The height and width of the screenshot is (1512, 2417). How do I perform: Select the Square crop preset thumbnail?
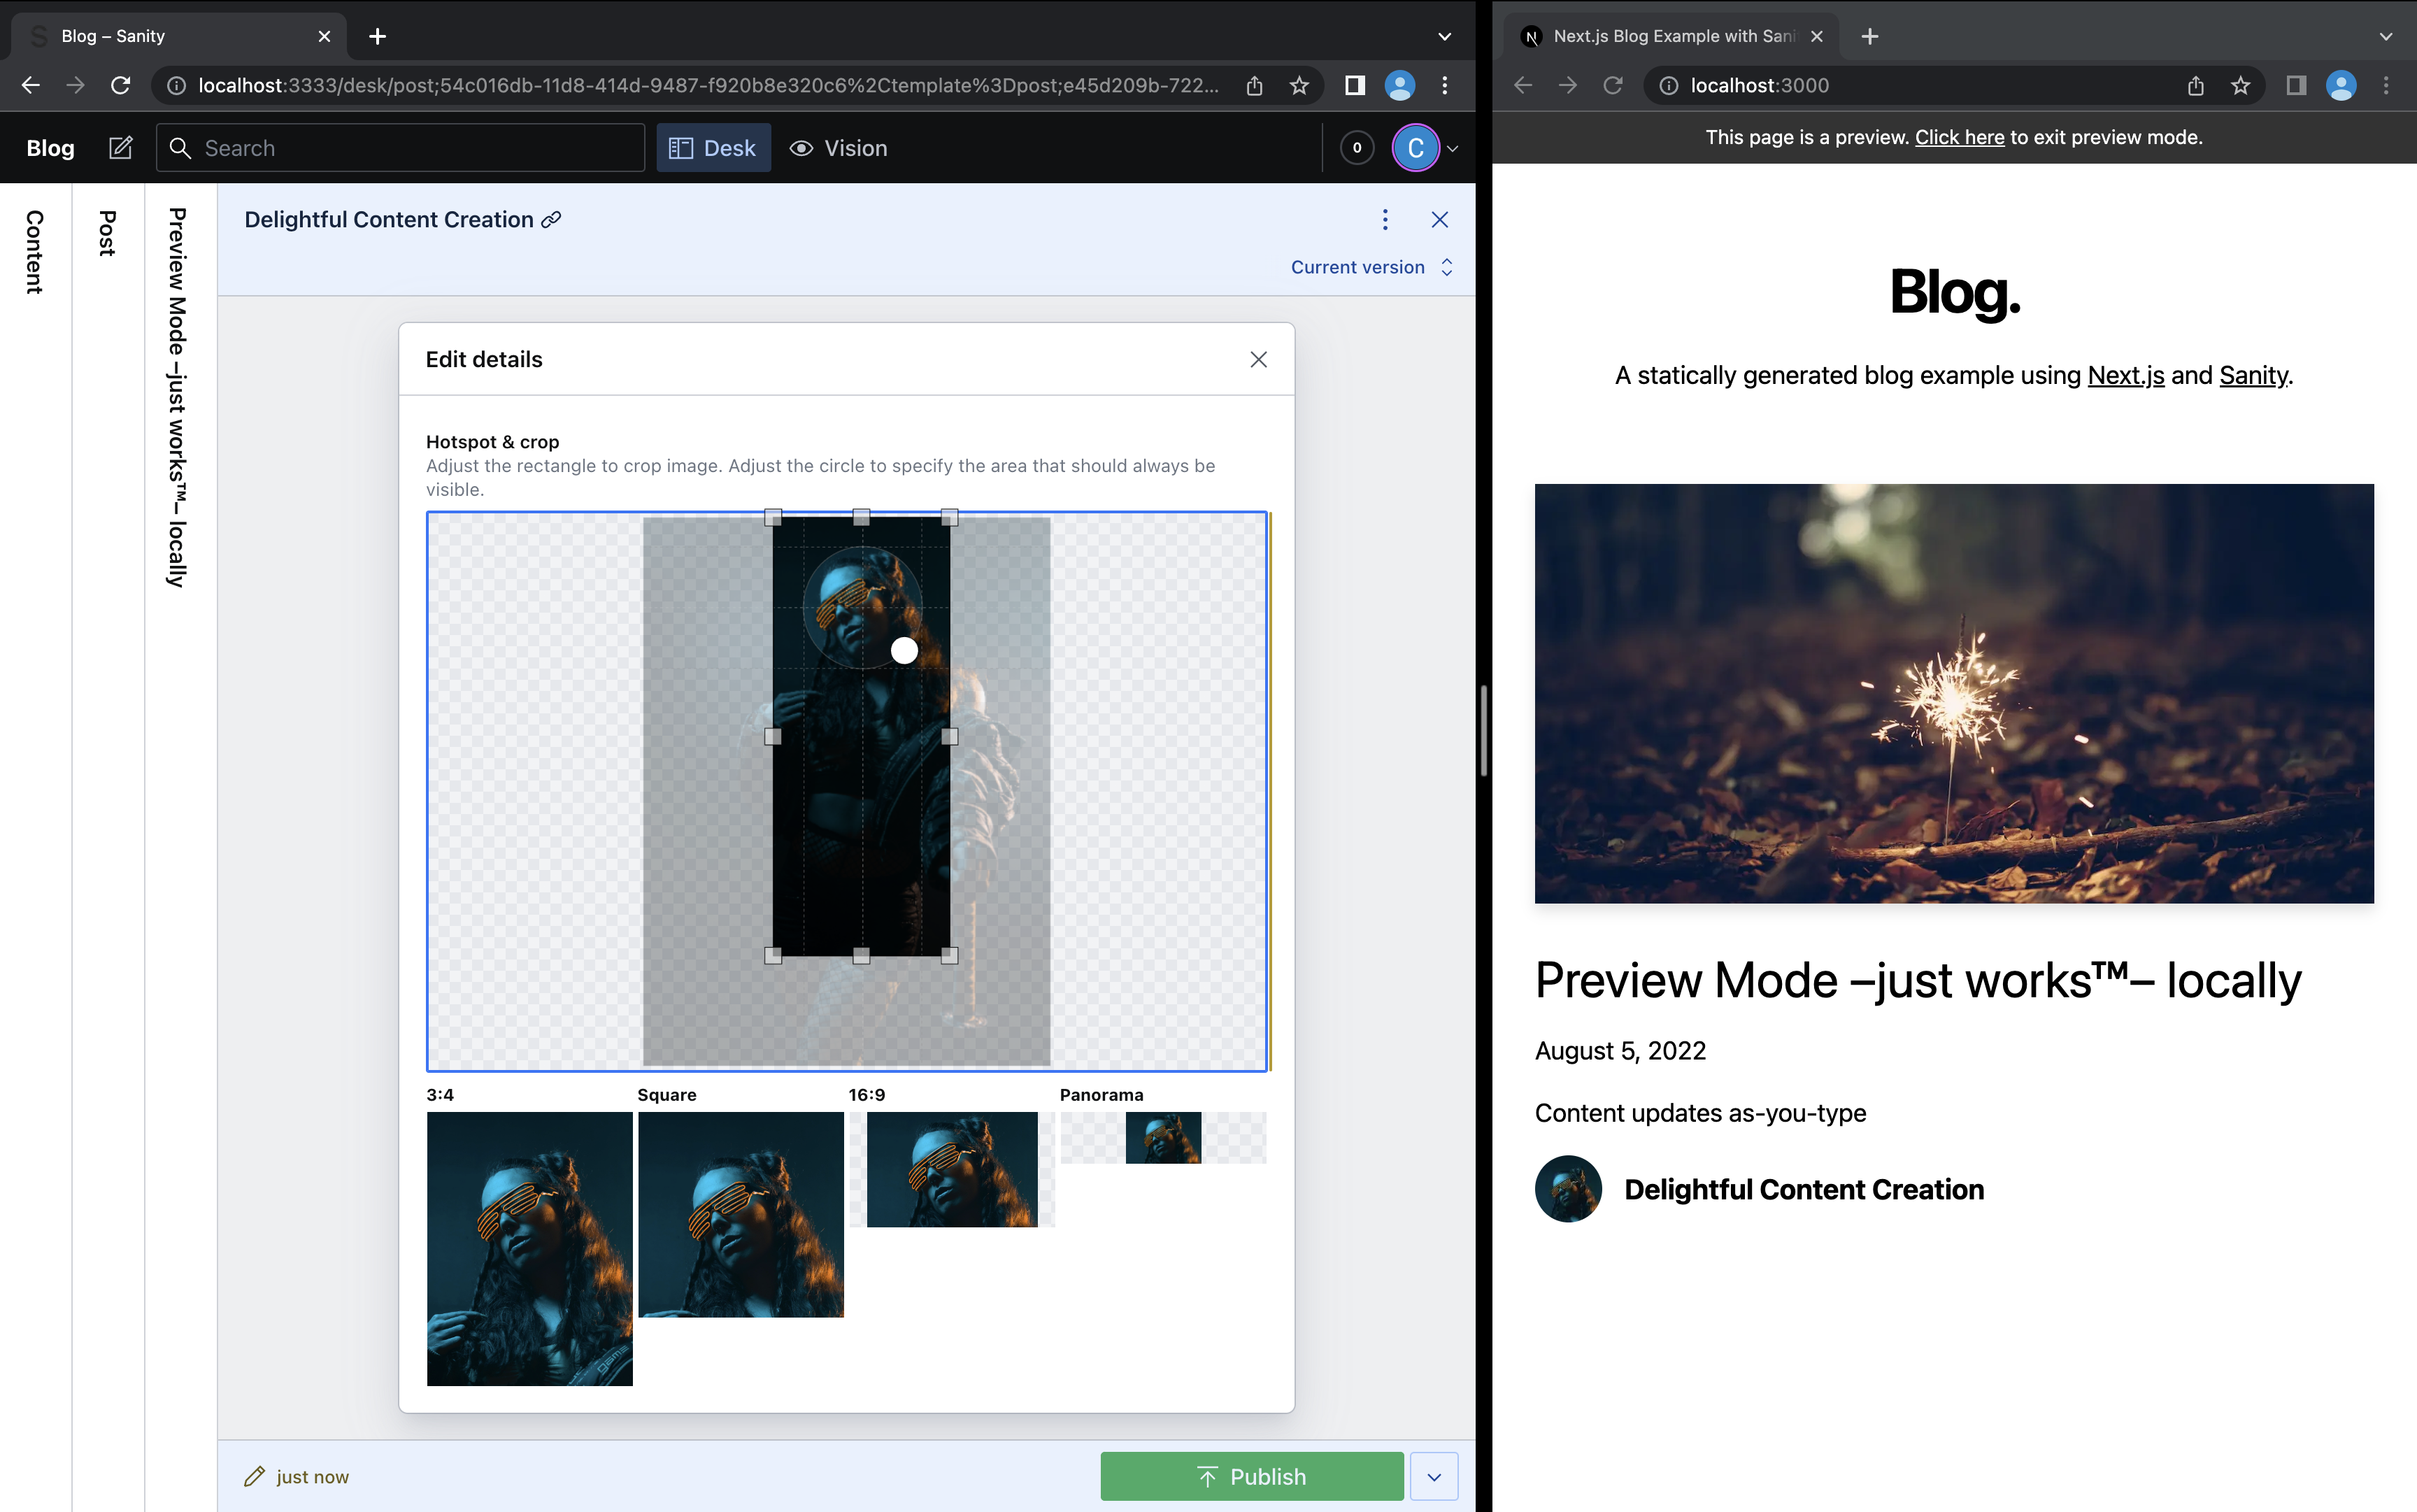(740, 1214)
